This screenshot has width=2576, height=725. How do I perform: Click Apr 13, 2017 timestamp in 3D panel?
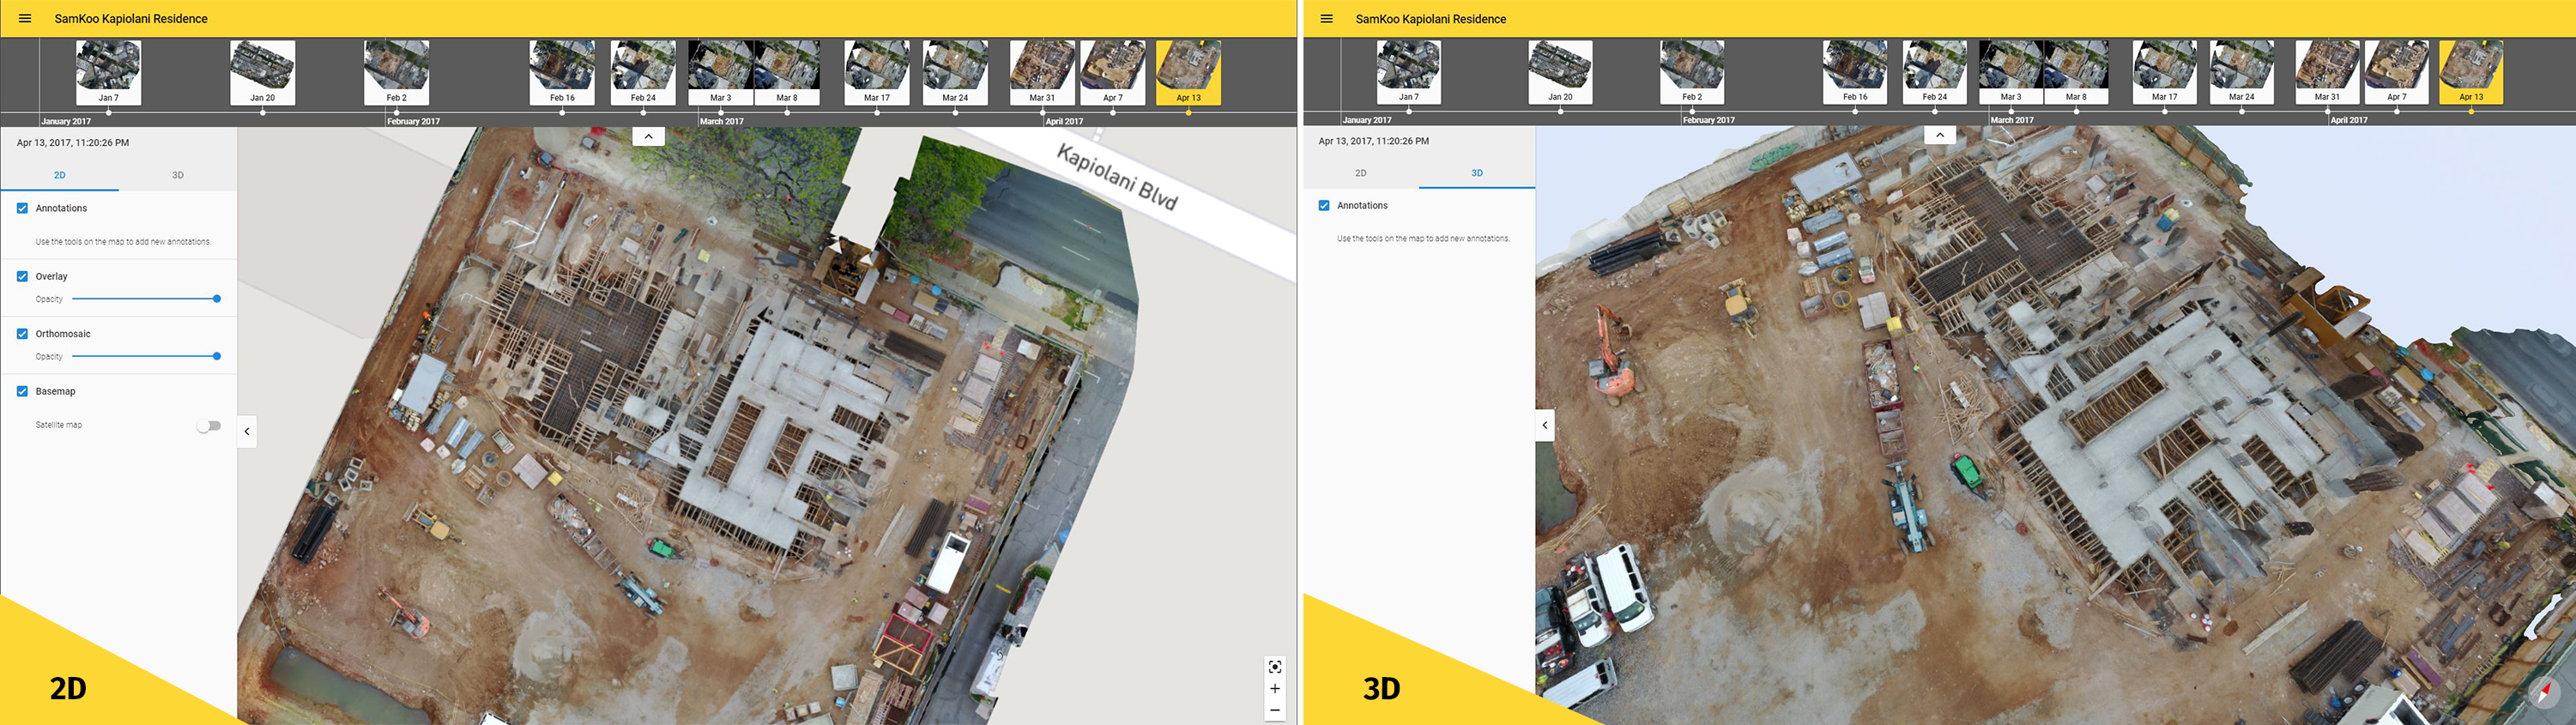[1373, 141]
